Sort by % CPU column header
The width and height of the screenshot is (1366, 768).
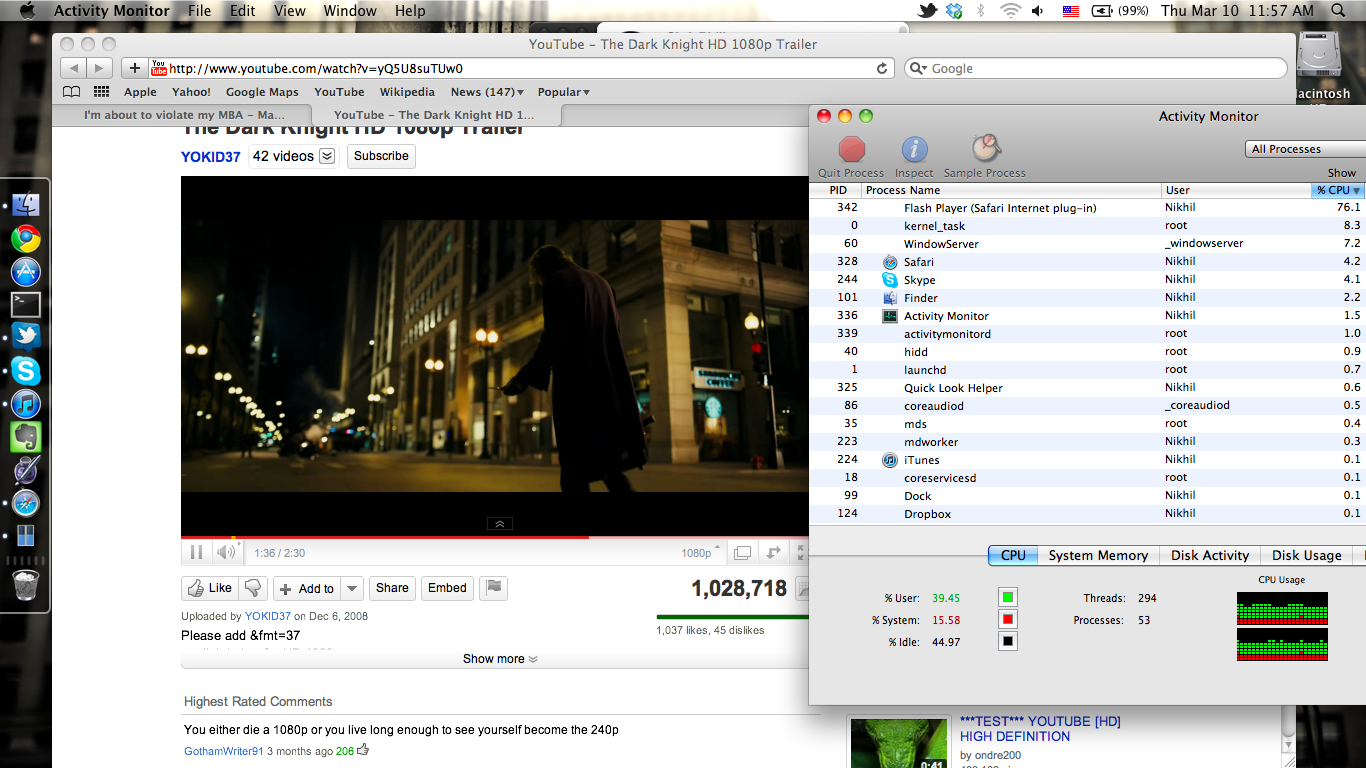[1338, 190]
